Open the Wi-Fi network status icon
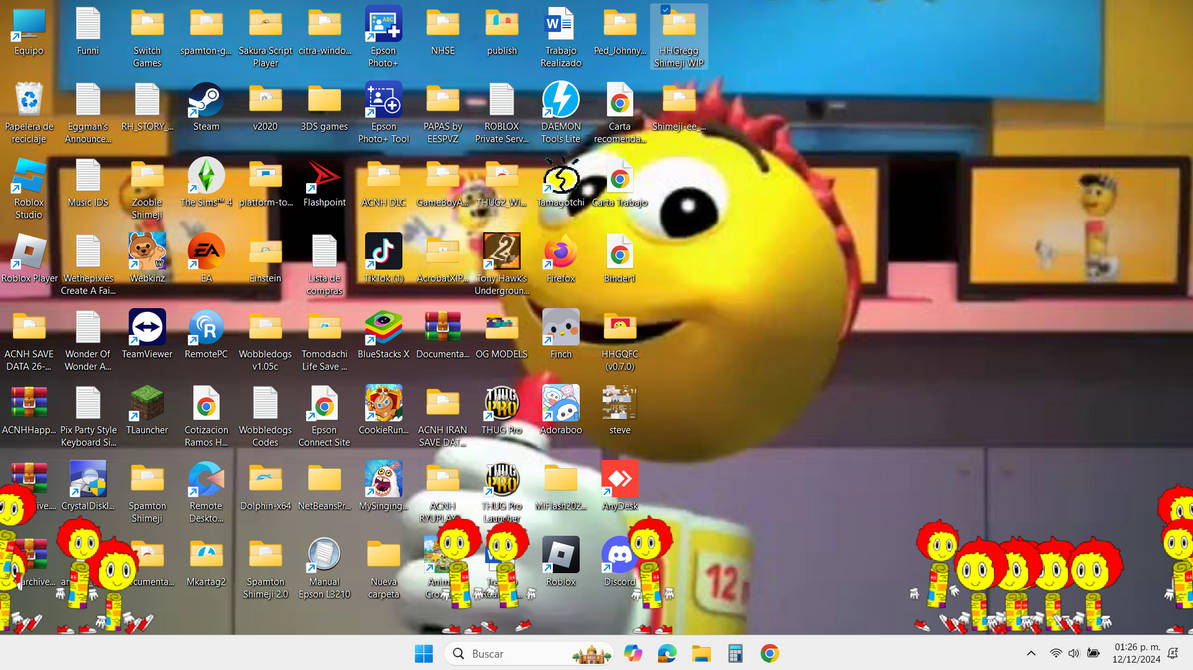The height and width of the screenshot is (670, 1193). tap(1055, 653)
